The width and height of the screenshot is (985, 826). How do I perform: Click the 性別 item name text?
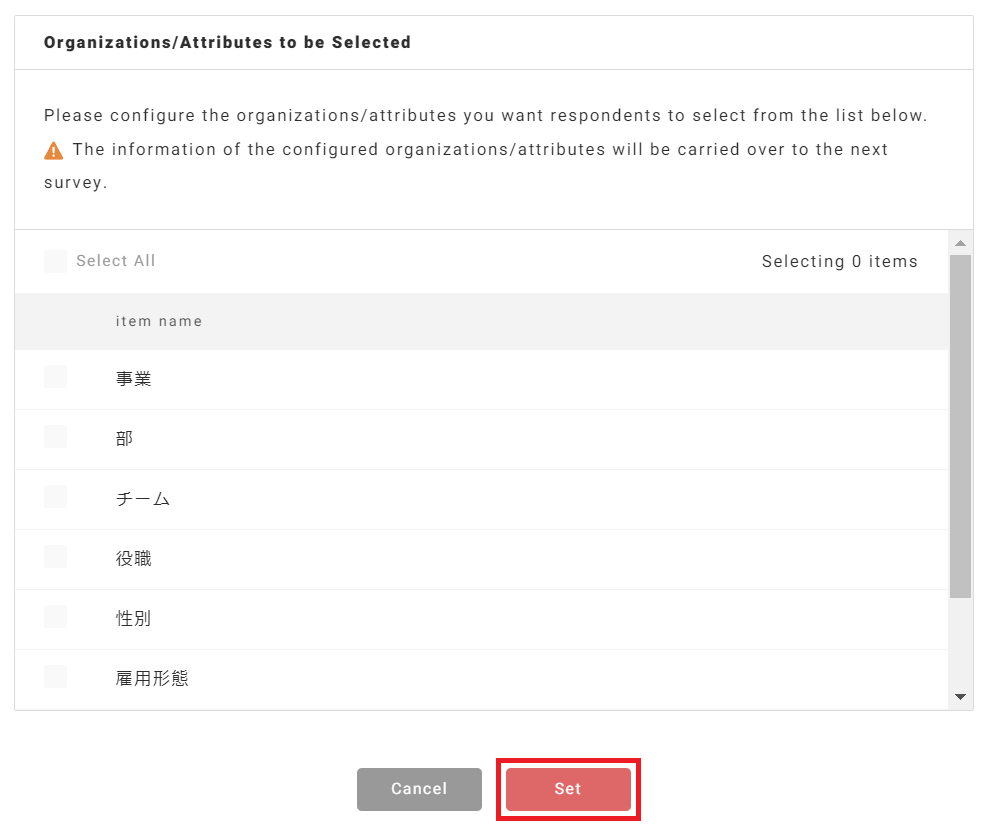point(133,619)
